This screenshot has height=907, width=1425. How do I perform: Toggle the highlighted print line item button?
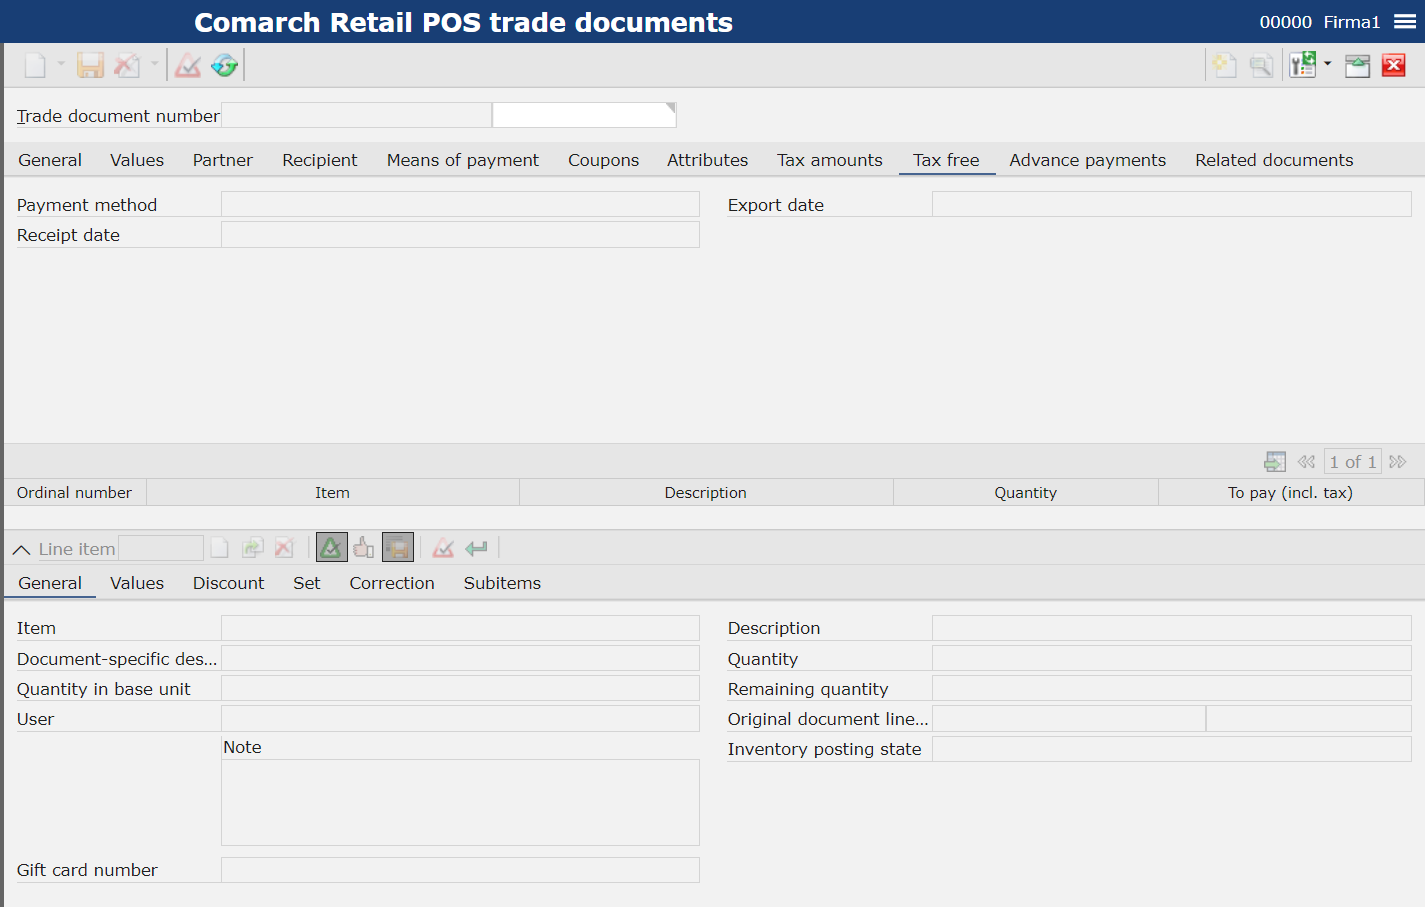[398, 548]
